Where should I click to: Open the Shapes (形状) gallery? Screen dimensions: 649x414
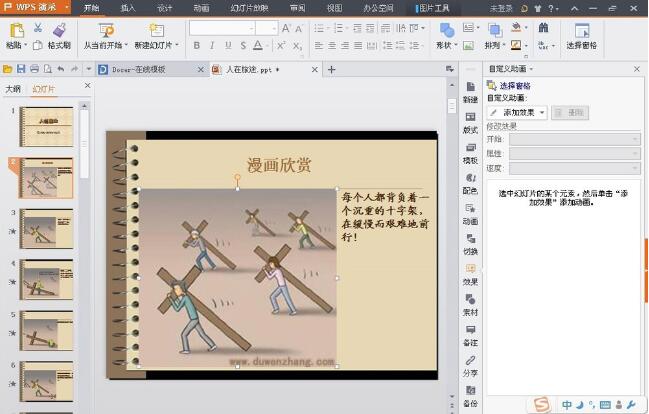pyautogui.click(x=447, y=36)
